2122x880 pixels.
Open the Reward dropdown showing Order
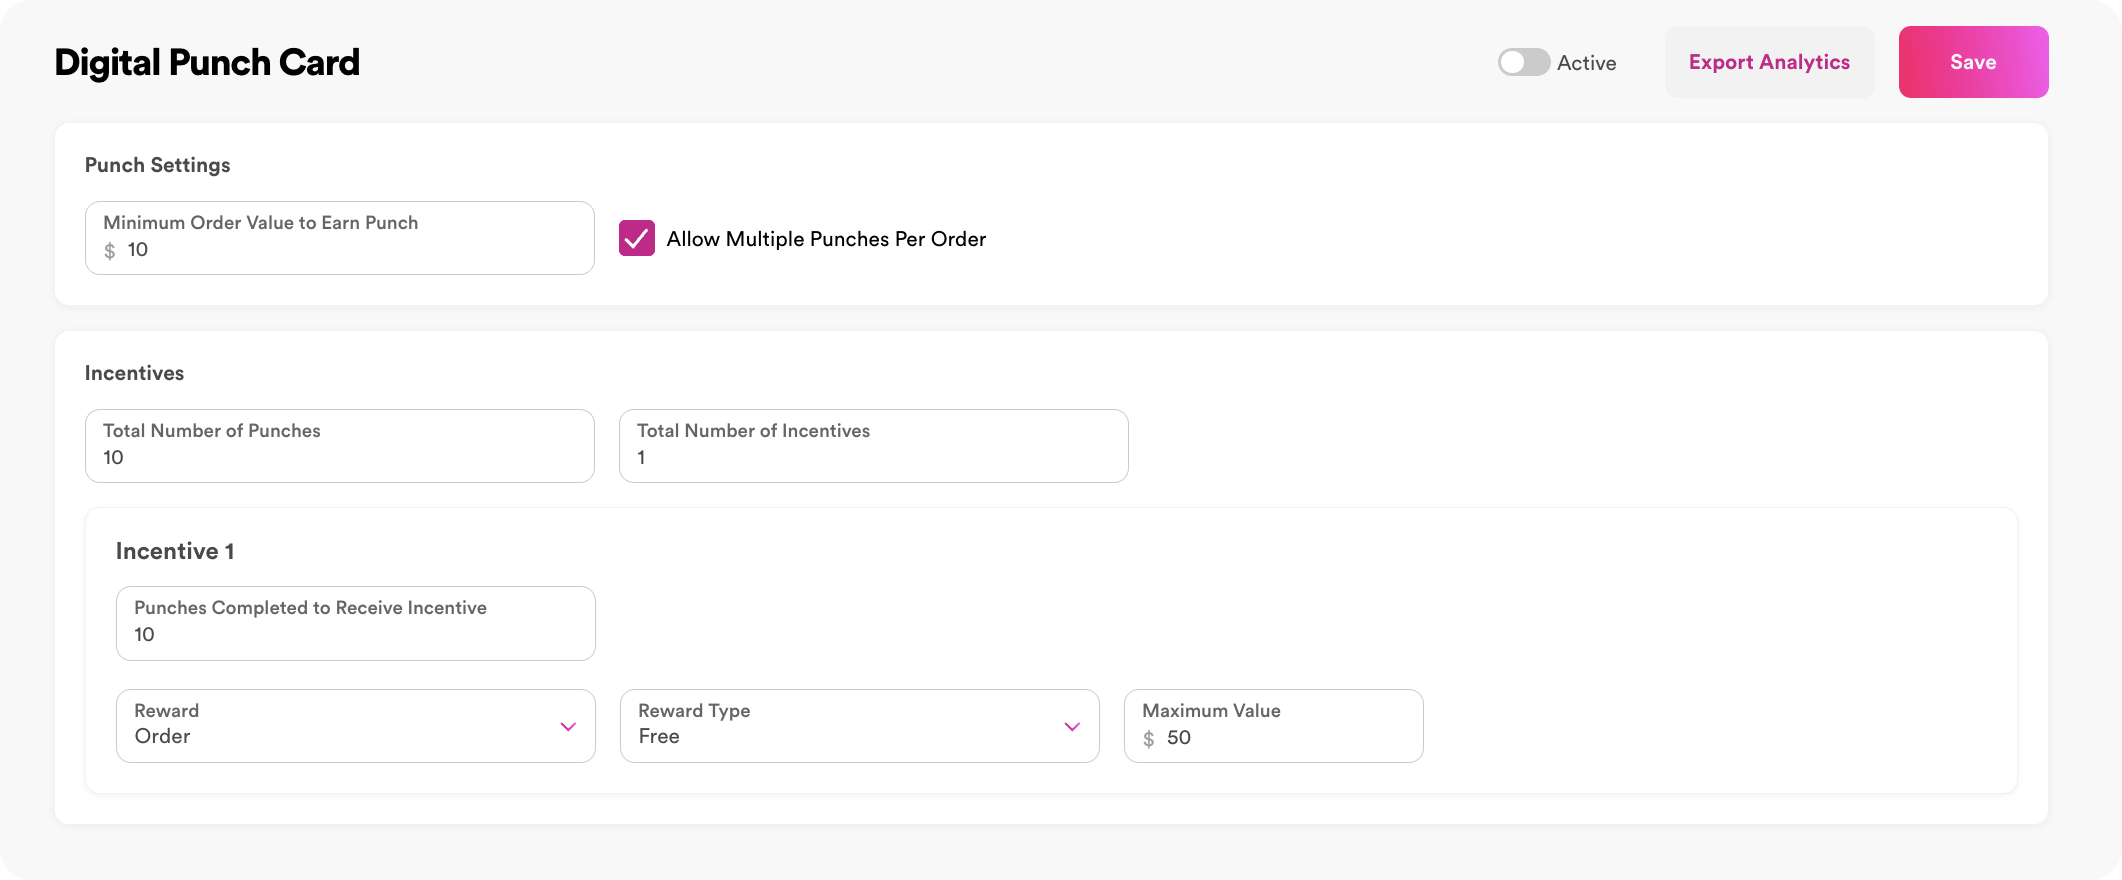click(340, 726)
